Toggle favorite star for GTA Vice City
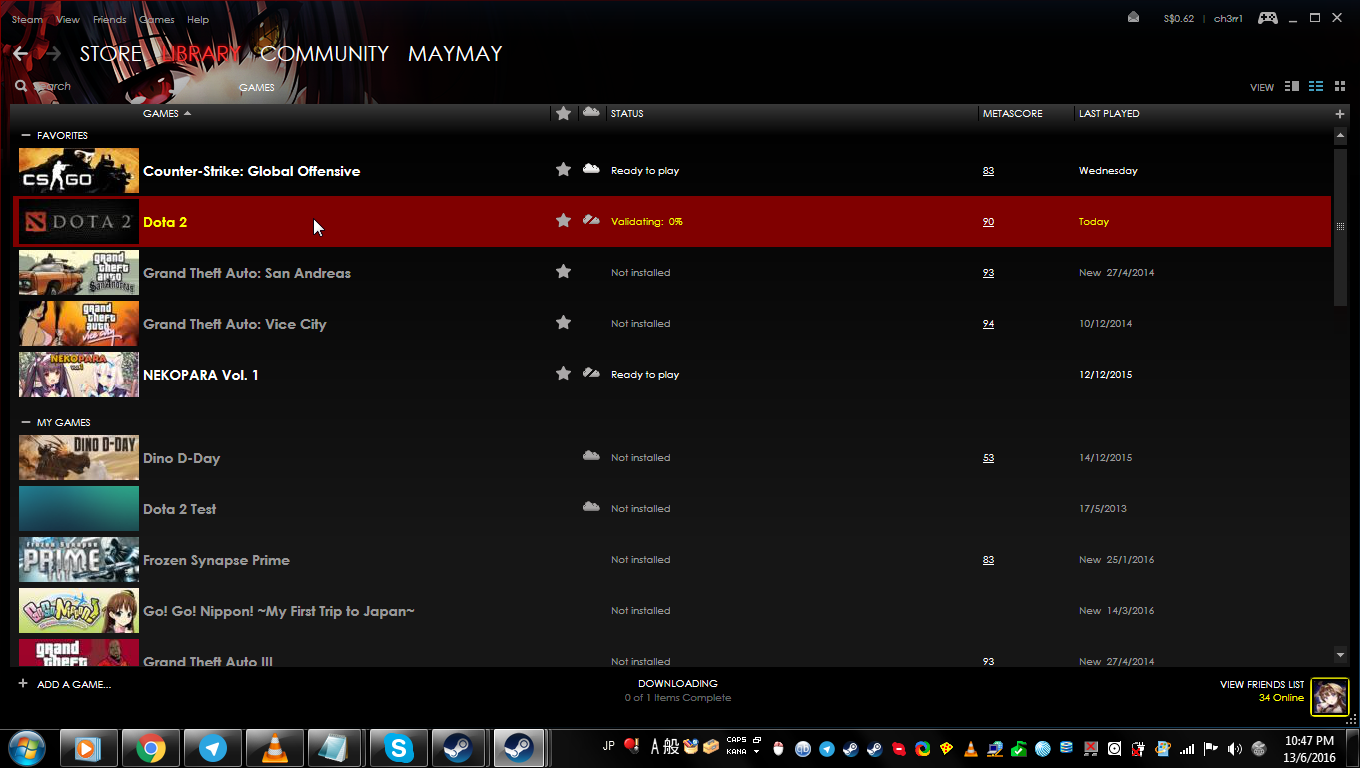 [x=563, y=323]
